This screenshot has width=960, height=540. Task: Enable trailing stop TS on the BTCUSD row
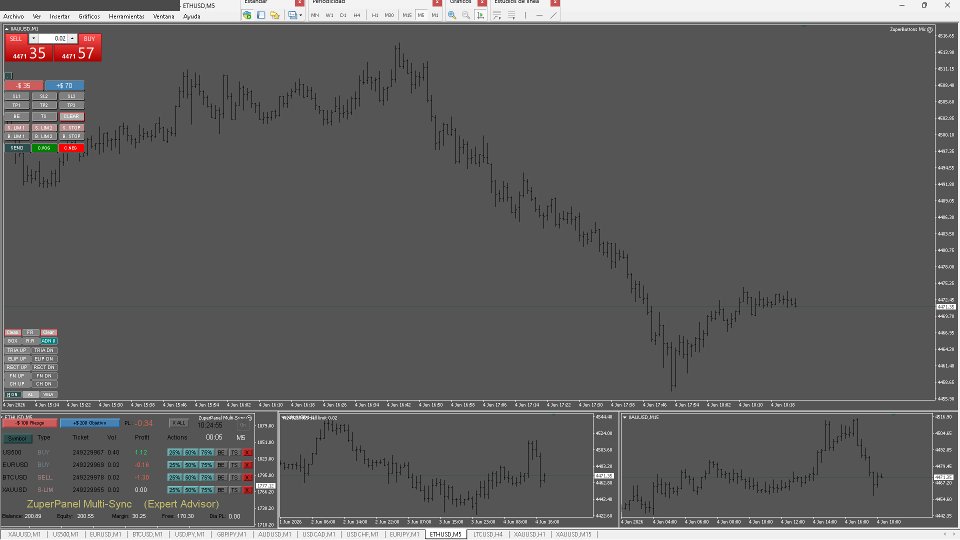(234, 478)
